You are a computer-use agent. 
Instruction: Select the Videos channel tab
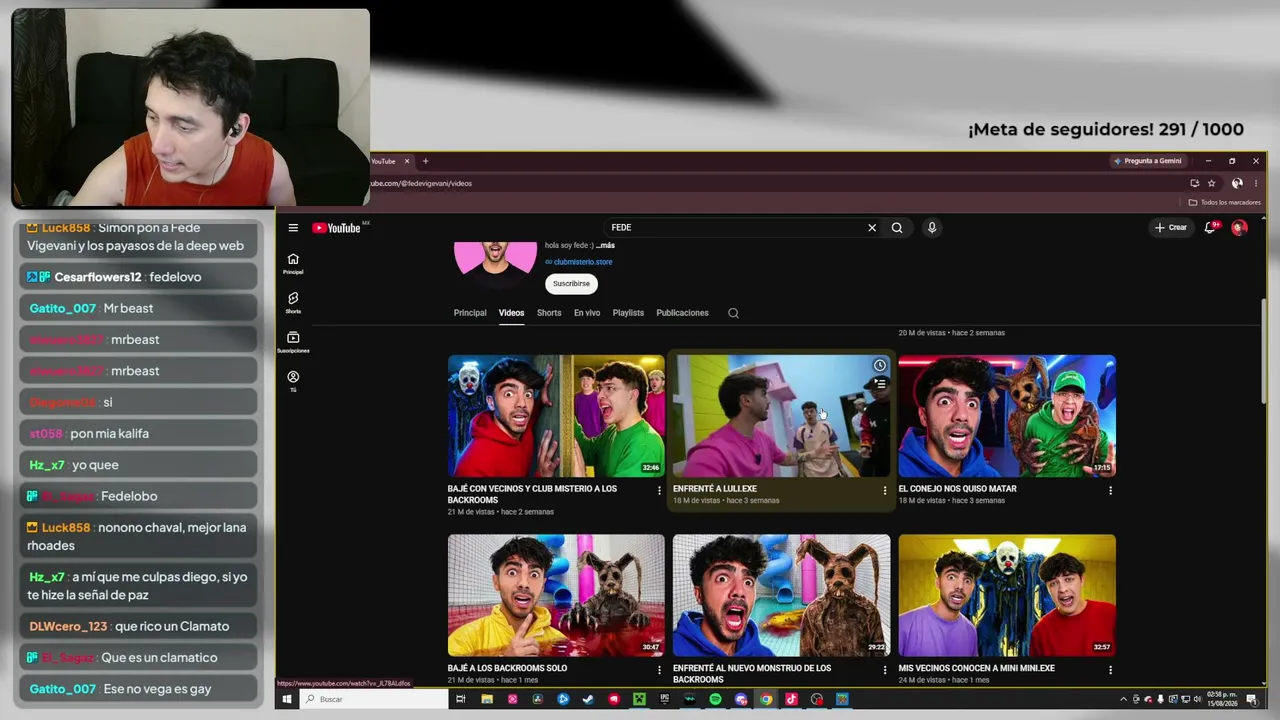click(511, 313)
